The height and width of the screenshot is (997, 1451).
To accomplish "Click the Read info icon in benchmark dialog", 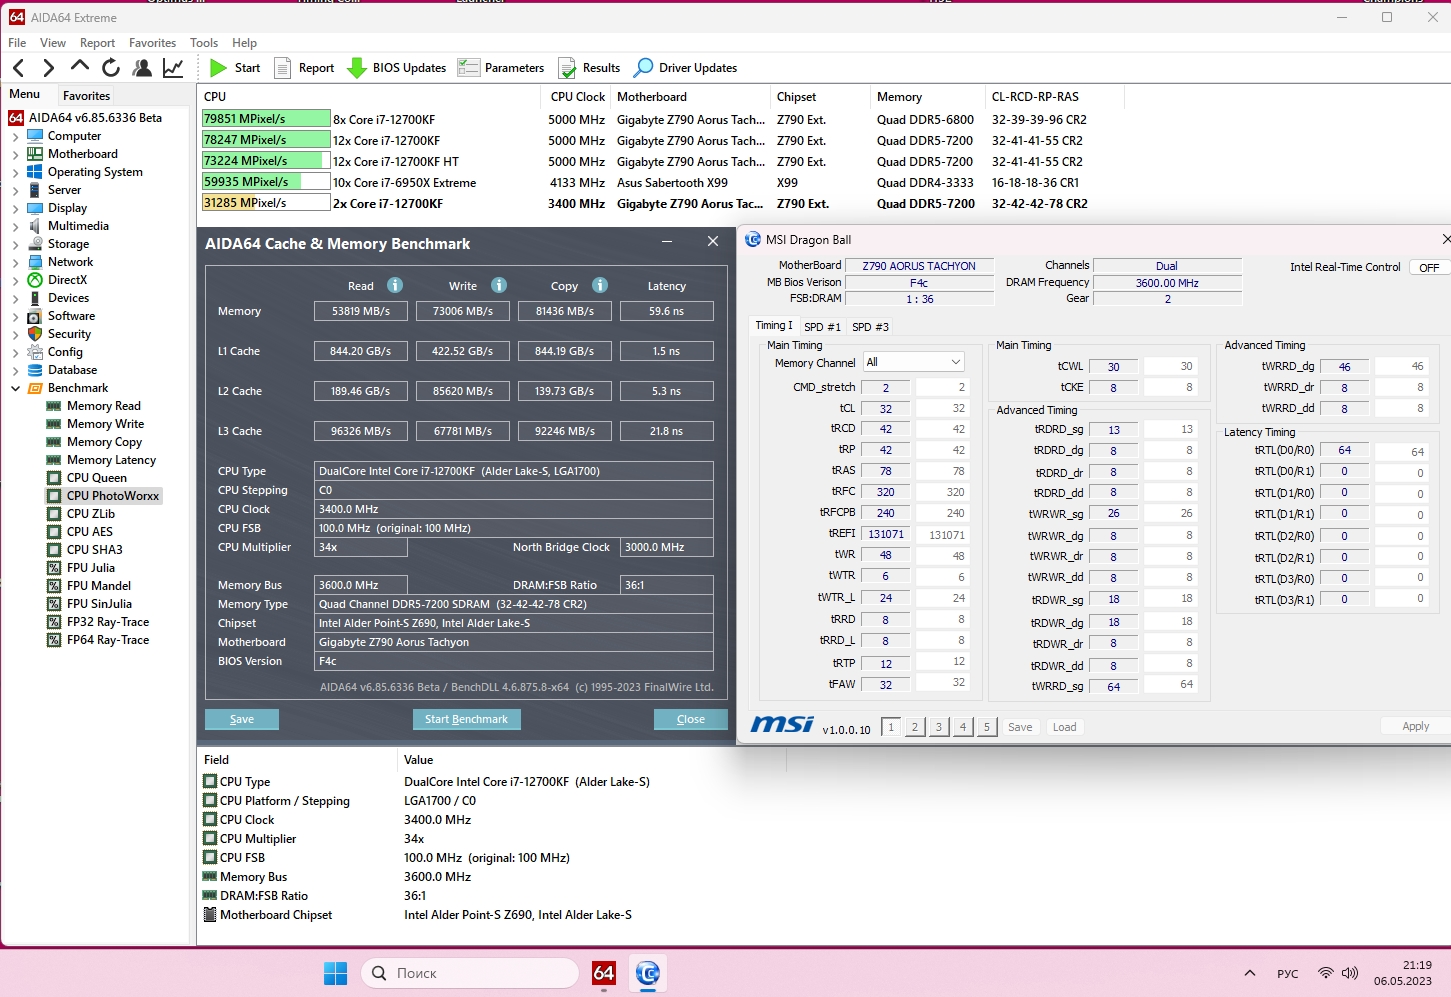I will click(395, 285).
